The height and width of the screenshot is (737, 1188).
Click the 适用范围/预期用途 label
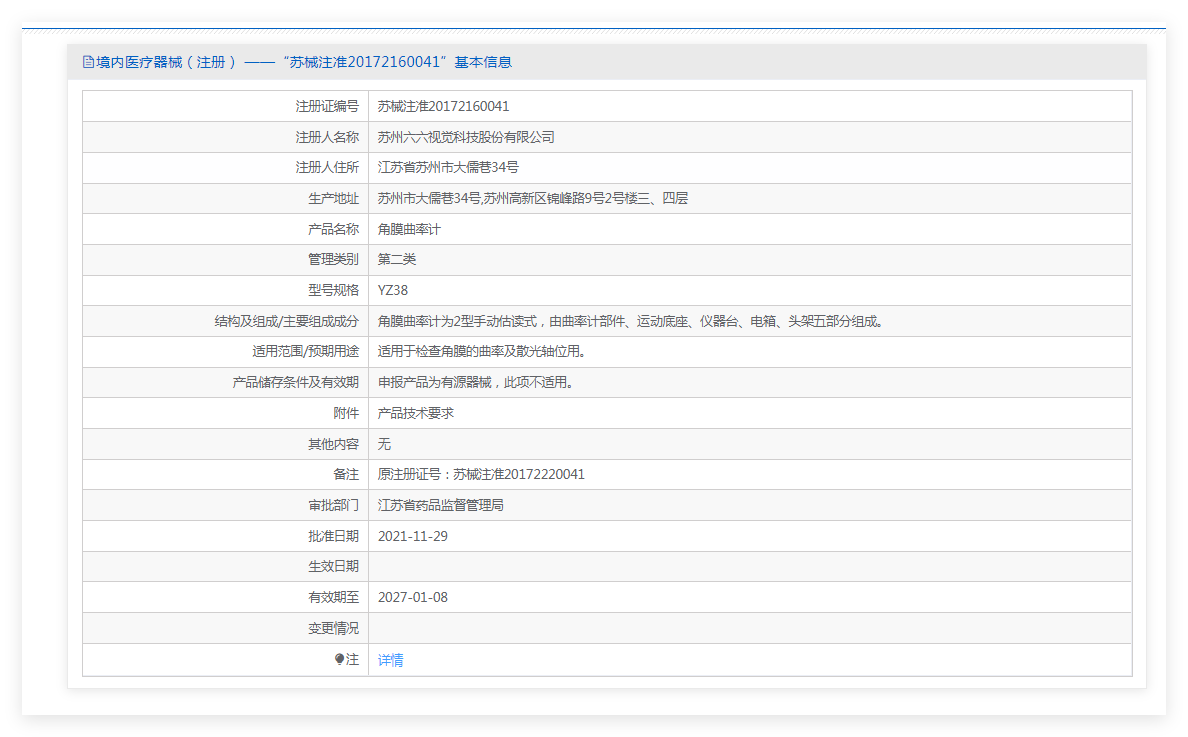tap(305, 351)
